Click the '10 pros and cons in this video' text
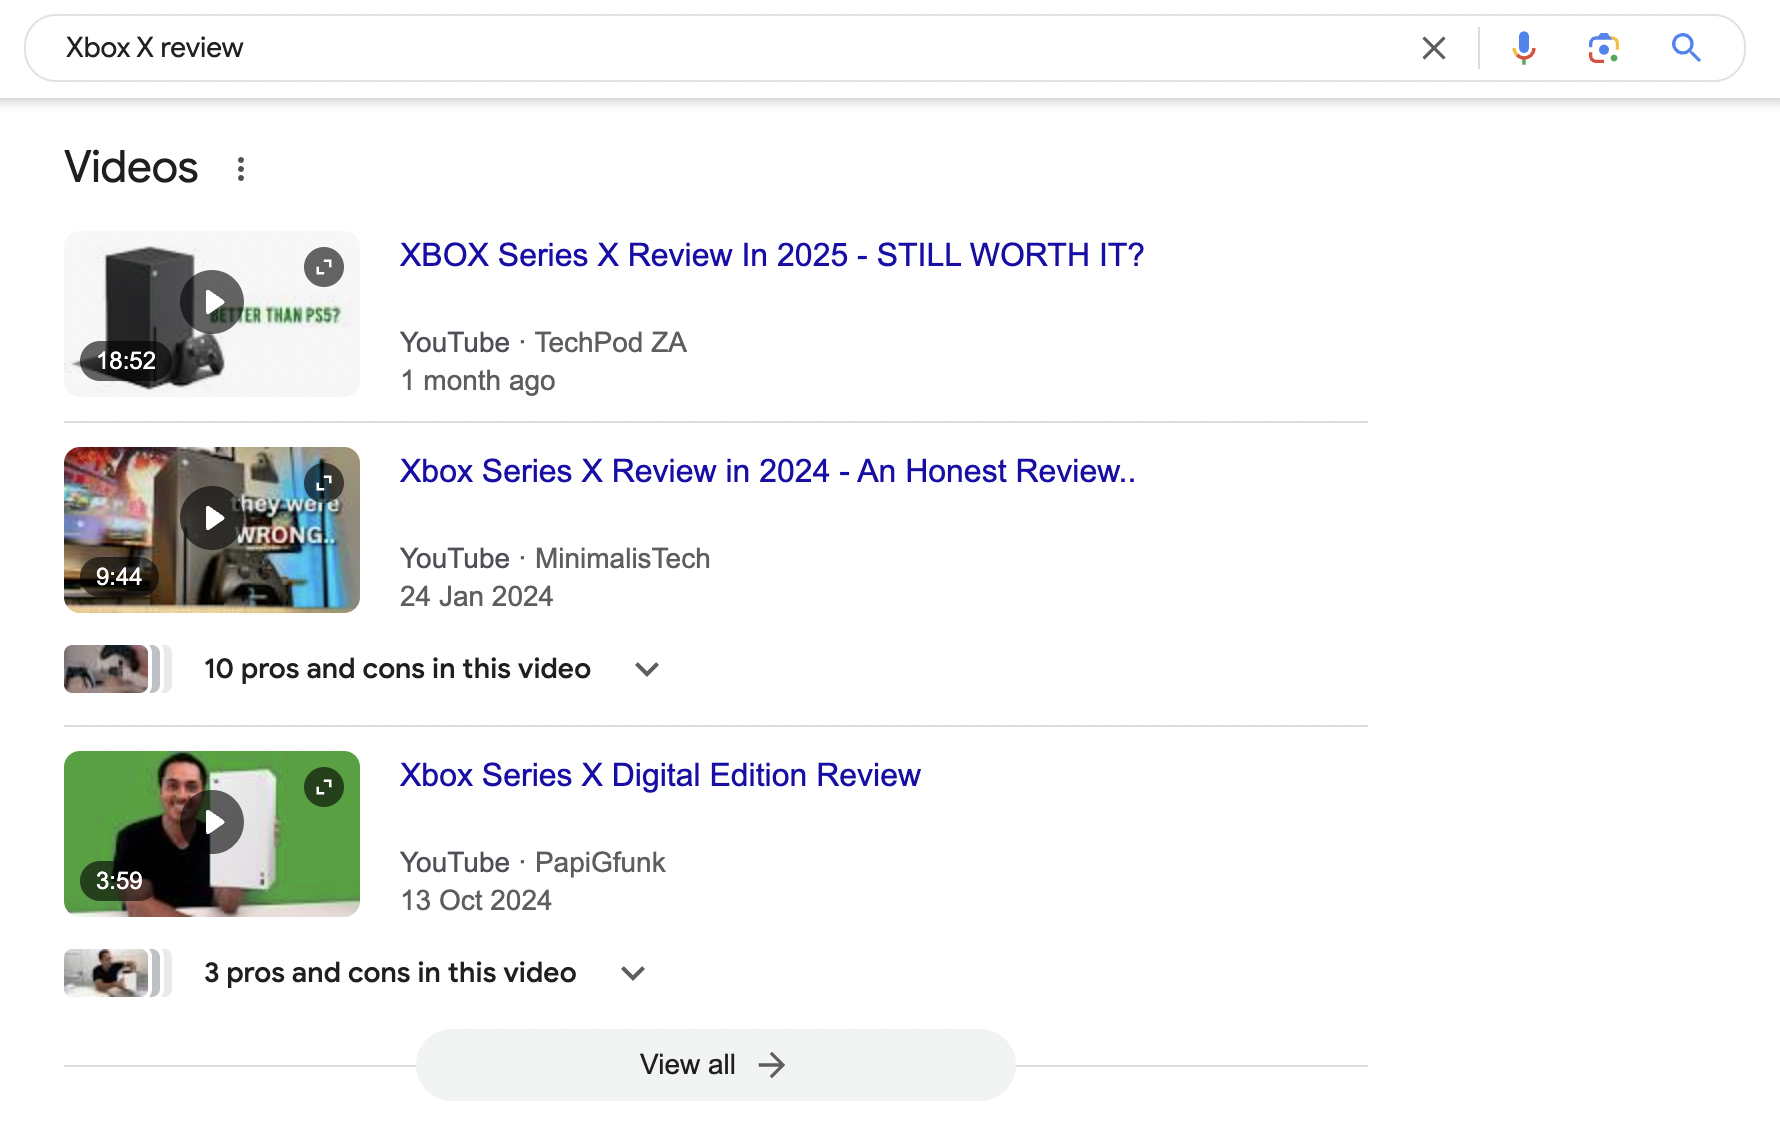 click(x=397, y=669)
